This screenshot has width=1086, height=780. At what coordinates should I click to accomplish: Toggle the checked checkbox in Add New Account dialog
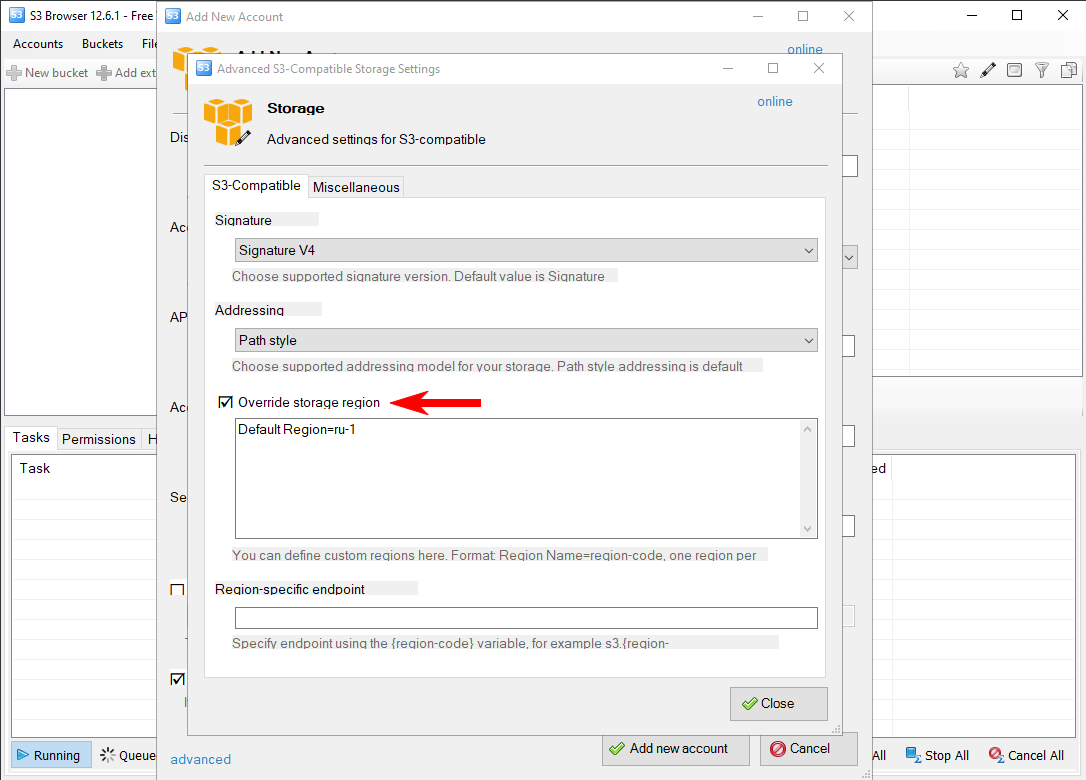coord(177,679)
